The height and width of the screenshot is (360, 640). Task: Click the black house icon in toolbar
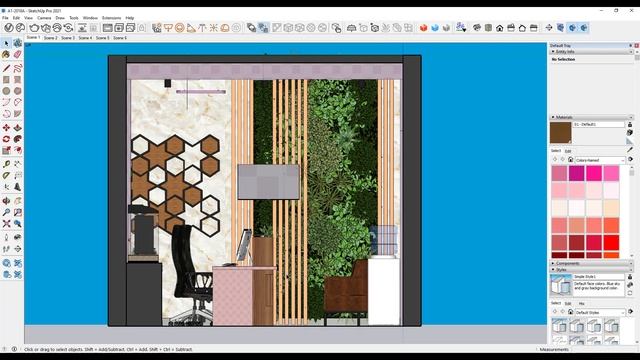(500, 28)
